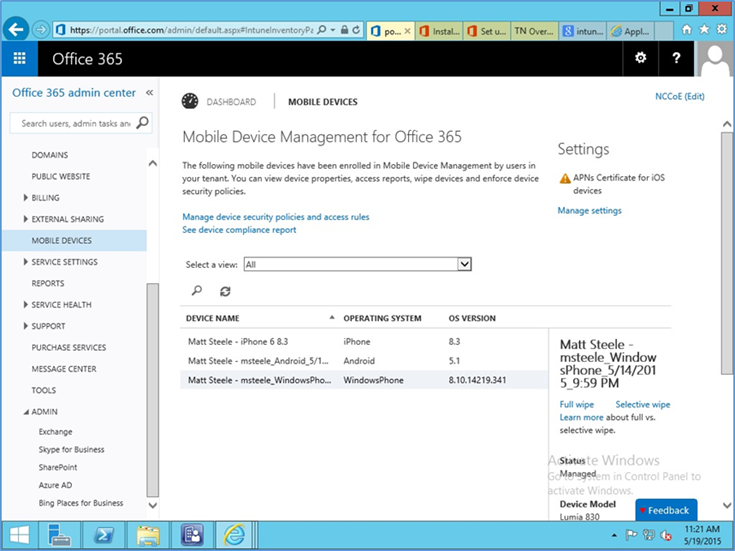Image resolution: width=735 pixels, height=551 pixels.
Task: Click Manage device security policies link
Action: (275, 217)
